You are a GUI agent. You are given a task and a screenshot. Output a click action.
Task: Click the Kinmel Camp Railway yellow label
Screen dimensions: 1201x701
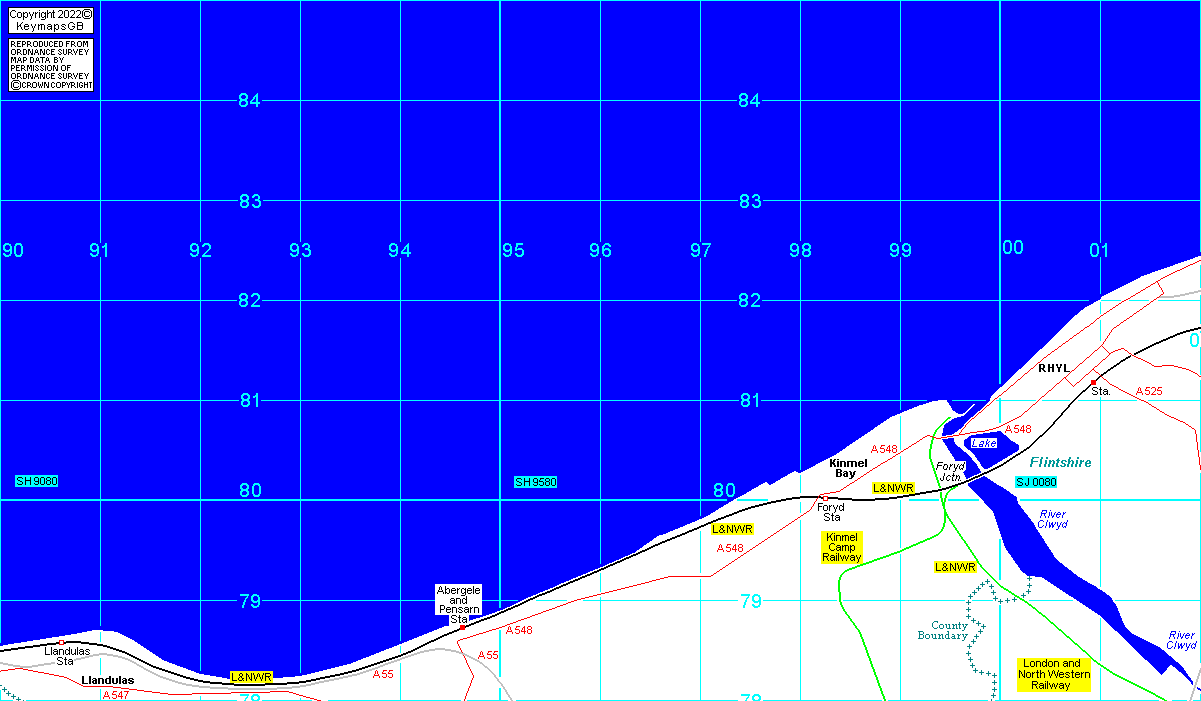click(842, 547)
